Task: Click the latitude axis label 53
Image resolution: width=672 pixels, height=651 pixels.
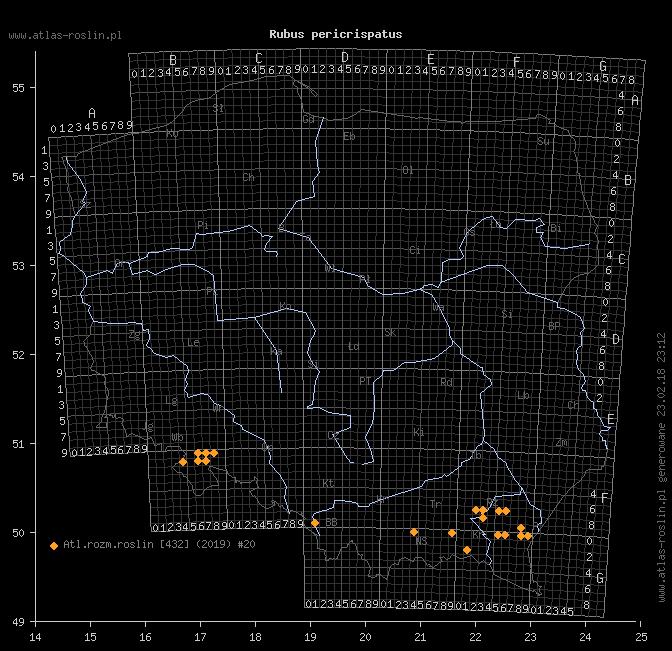Action: coord(18,266)
